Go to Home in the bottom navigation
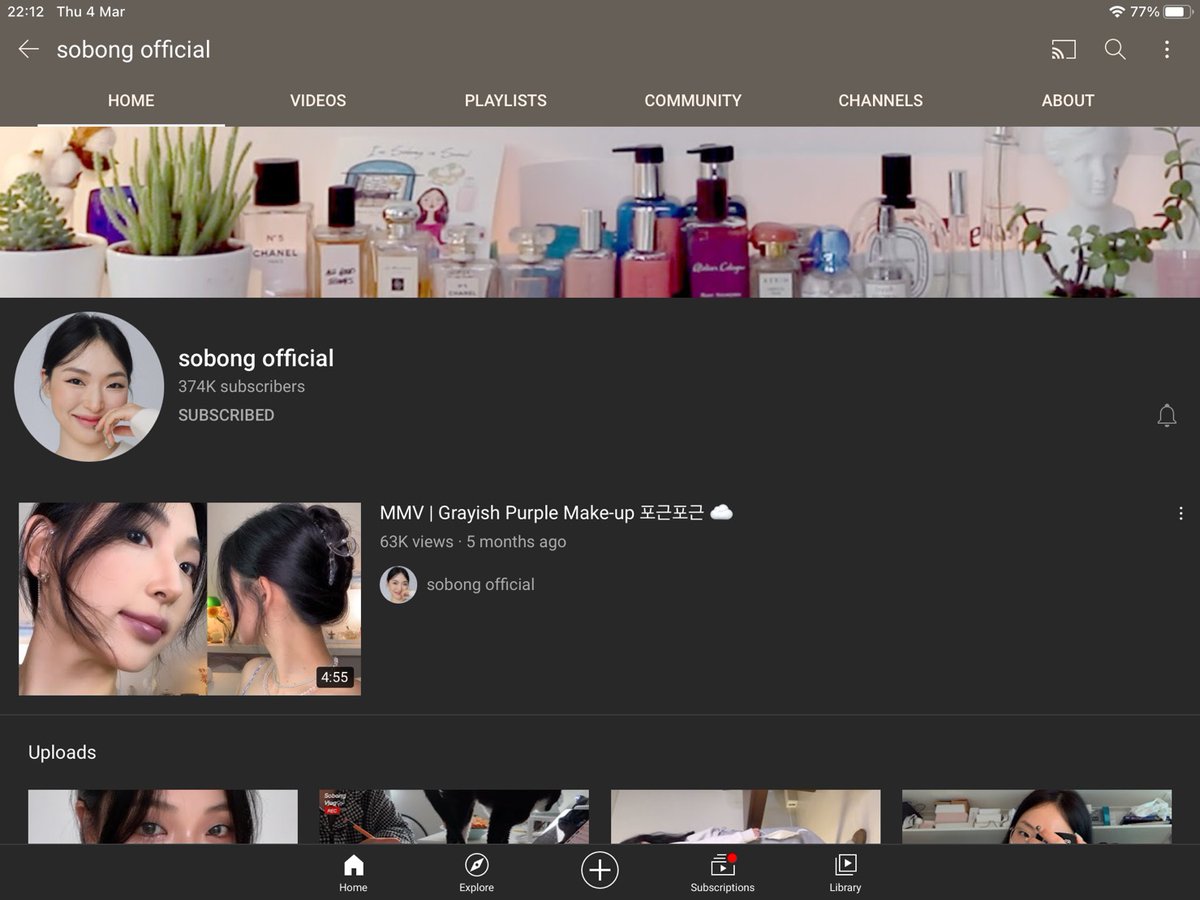1200x900 pixels. point(353,873)
